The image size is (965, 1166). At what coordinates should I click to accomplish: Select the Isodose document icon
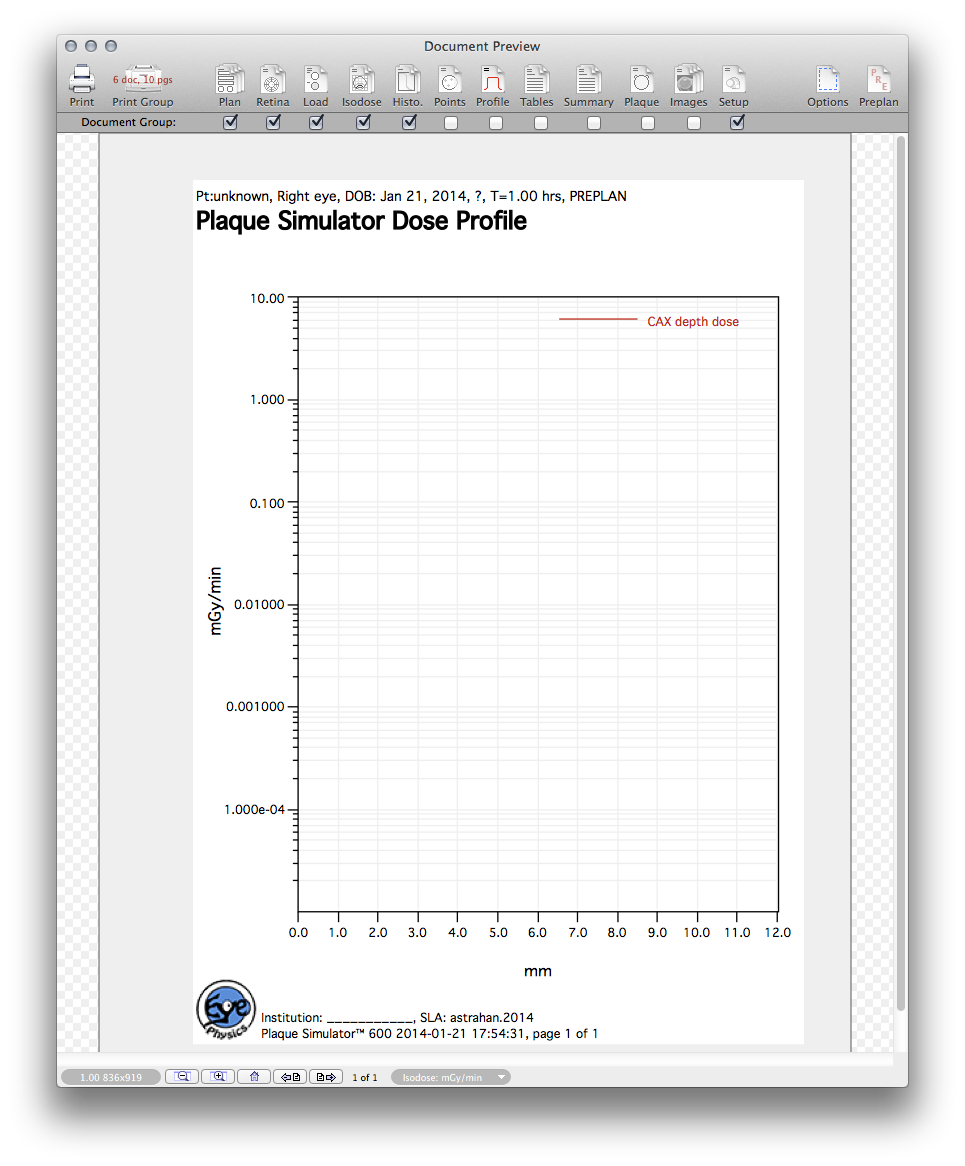[x=361, y=80]
